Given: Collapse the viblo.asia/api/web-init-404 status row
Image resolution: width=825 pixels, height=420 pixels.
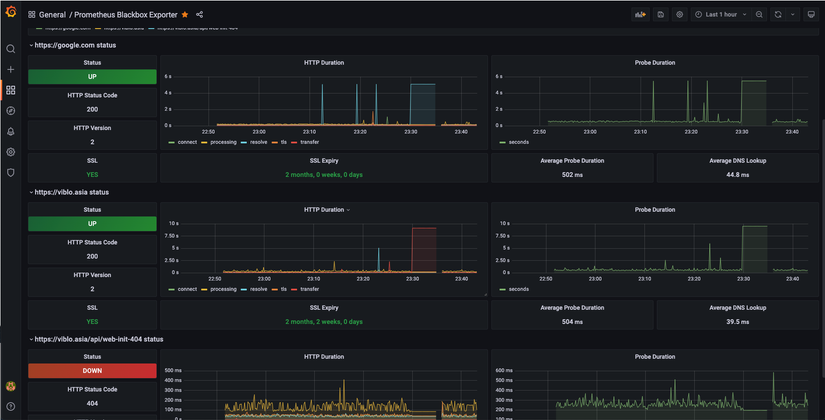Looking at the screenshot, I should tap(96, 339).
